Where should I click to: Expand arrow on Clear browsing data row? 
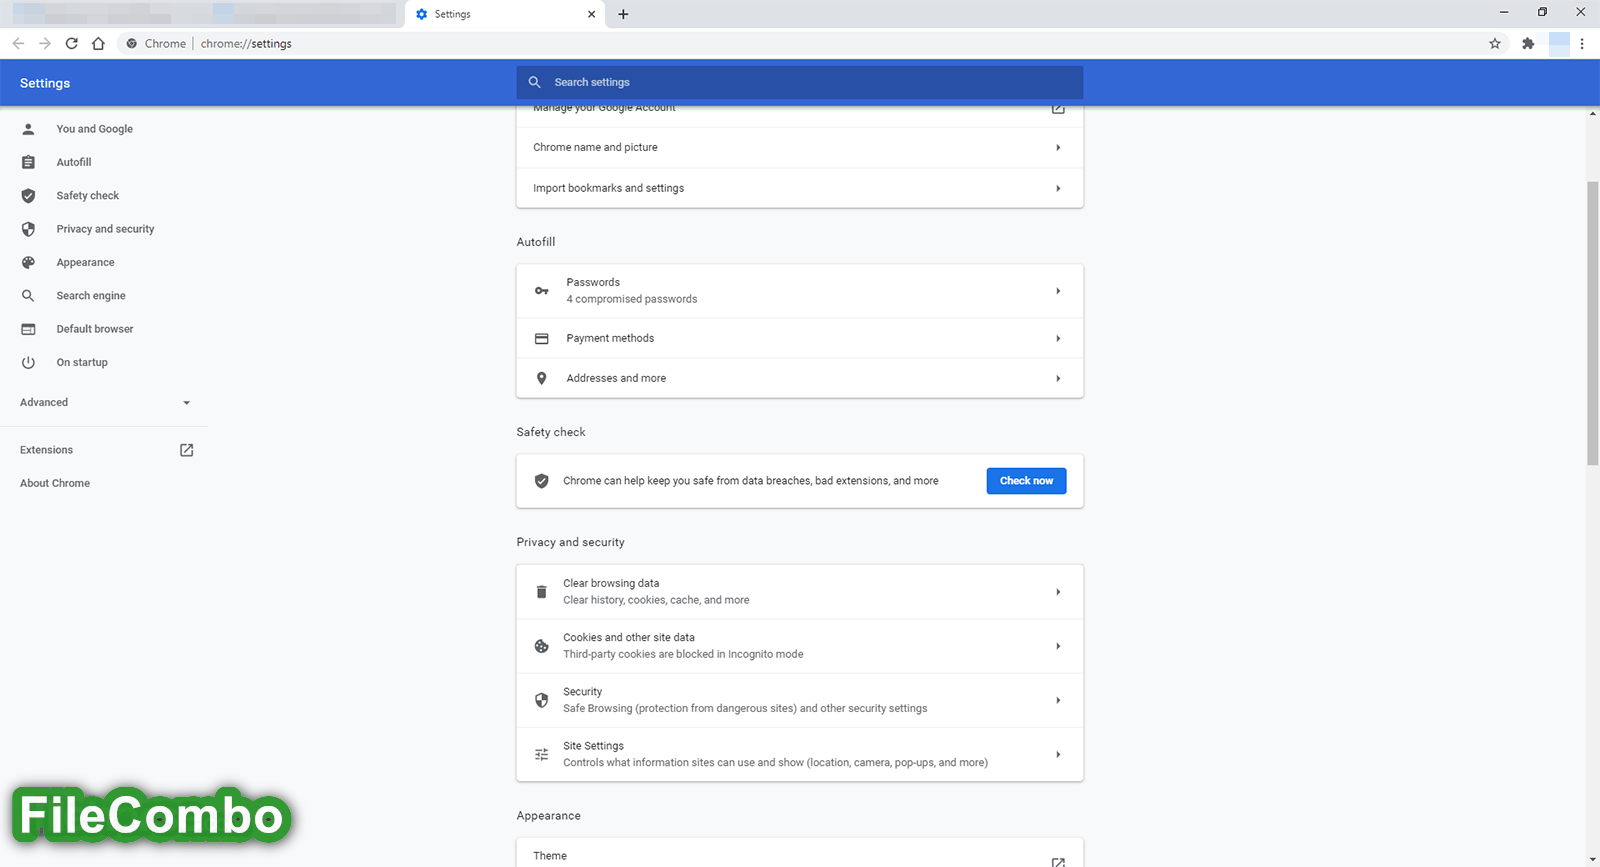click(x=1058, y=592)
